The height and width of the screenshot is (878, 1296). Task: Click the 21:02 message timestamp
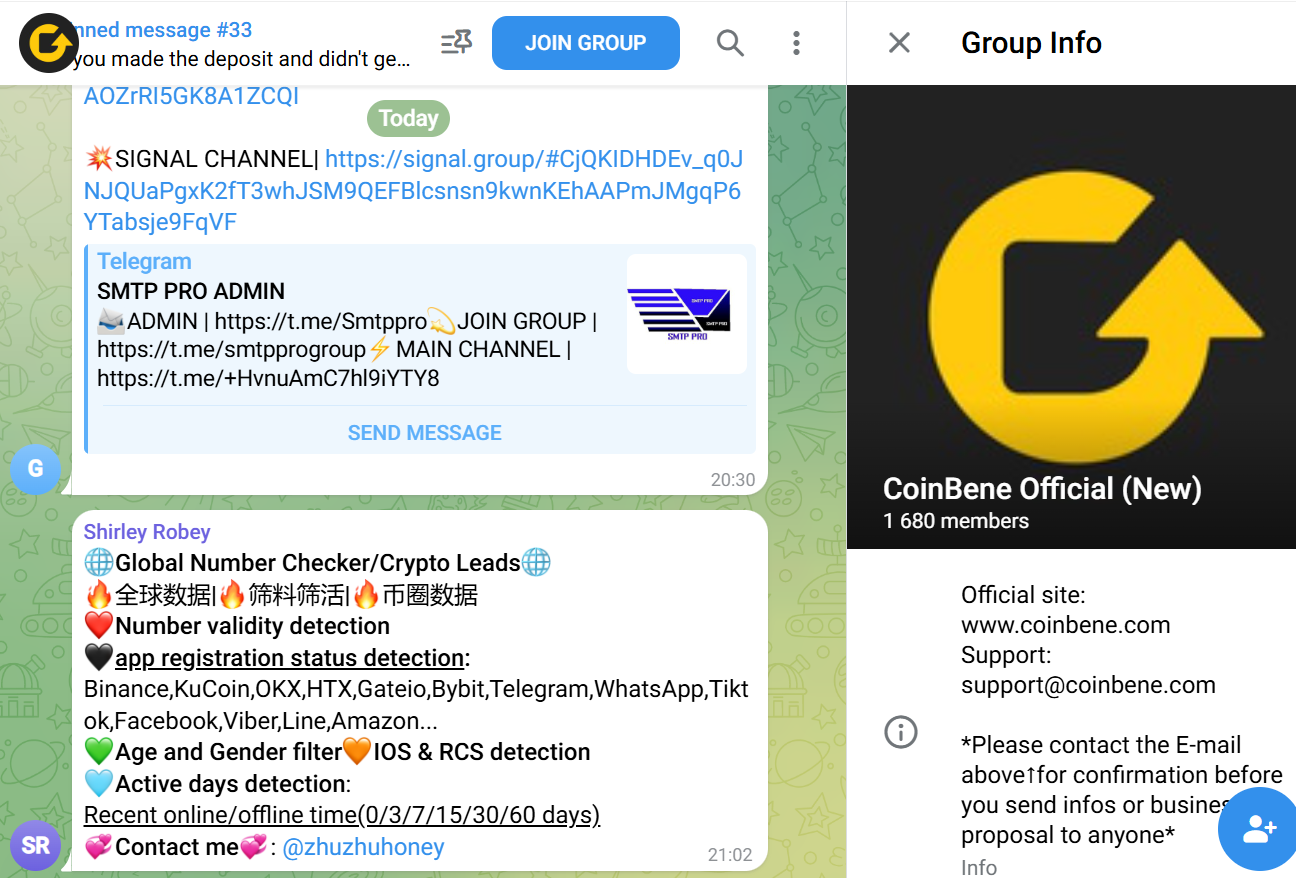(x=729, y=855)
